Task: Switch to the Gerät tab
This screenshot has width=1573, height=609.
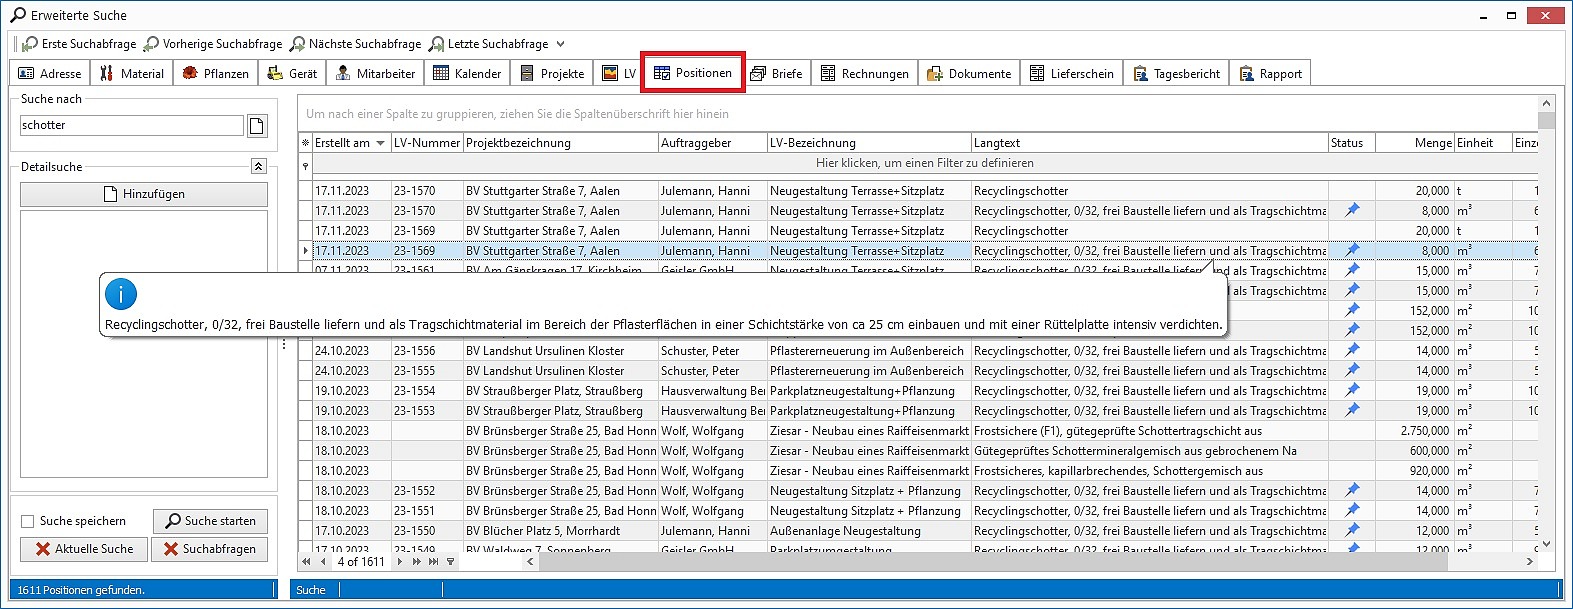Action: point(293,73)
